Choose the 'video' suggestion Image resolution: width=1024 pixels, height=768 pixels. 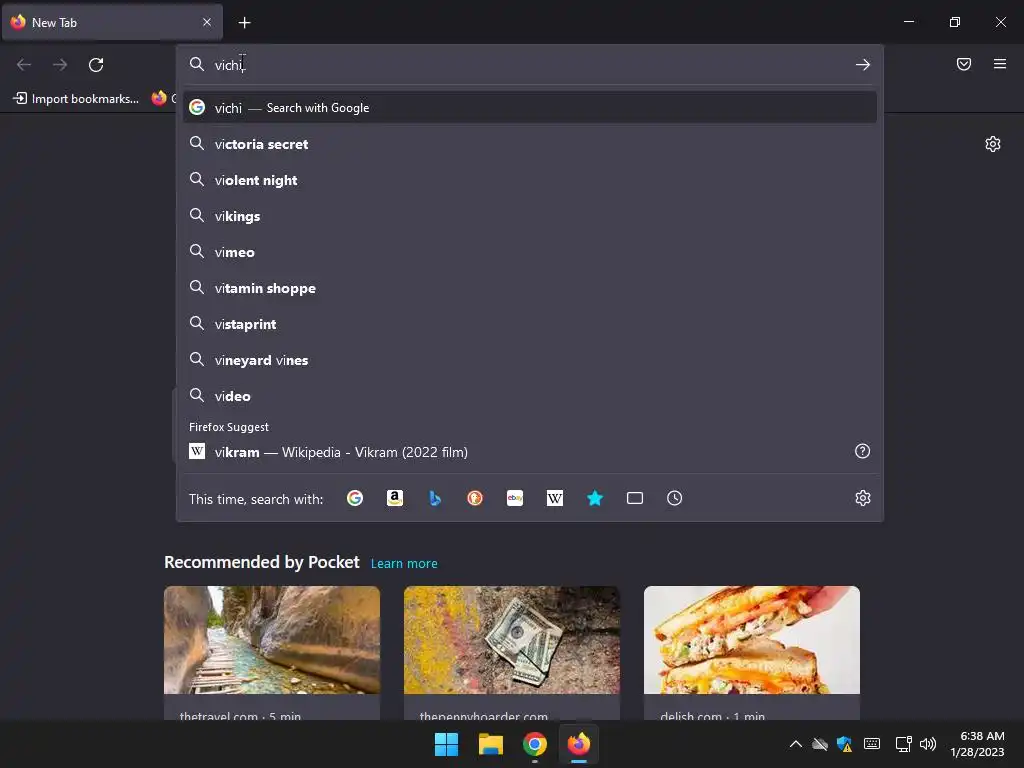pyautogui.click(x=530, y=396)
